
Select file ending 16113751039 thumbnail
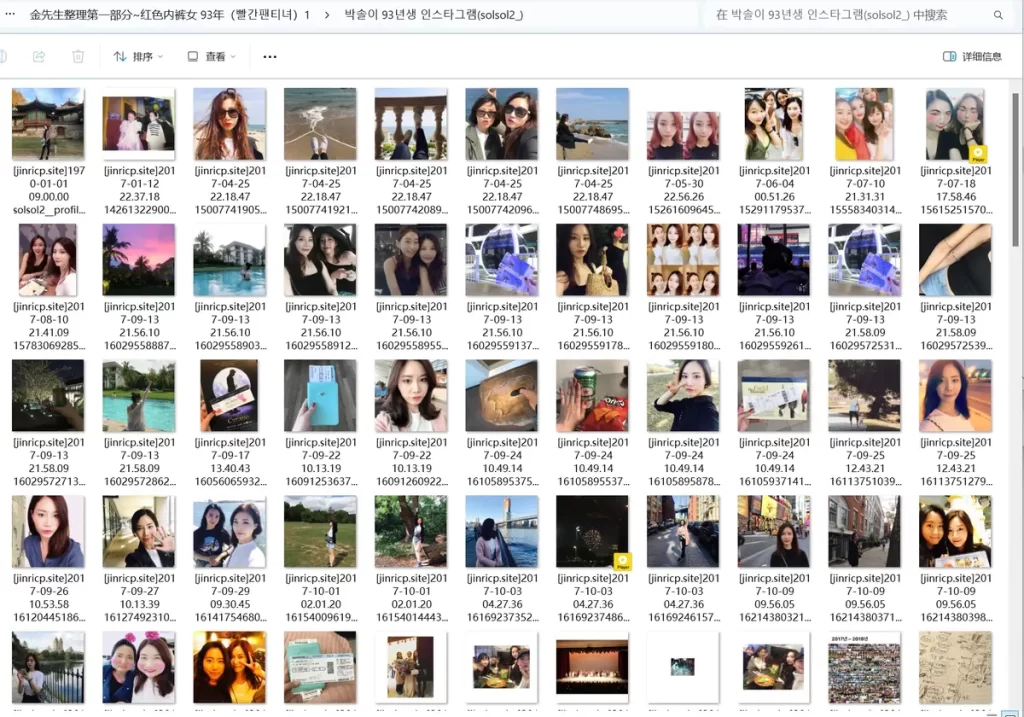864,396
